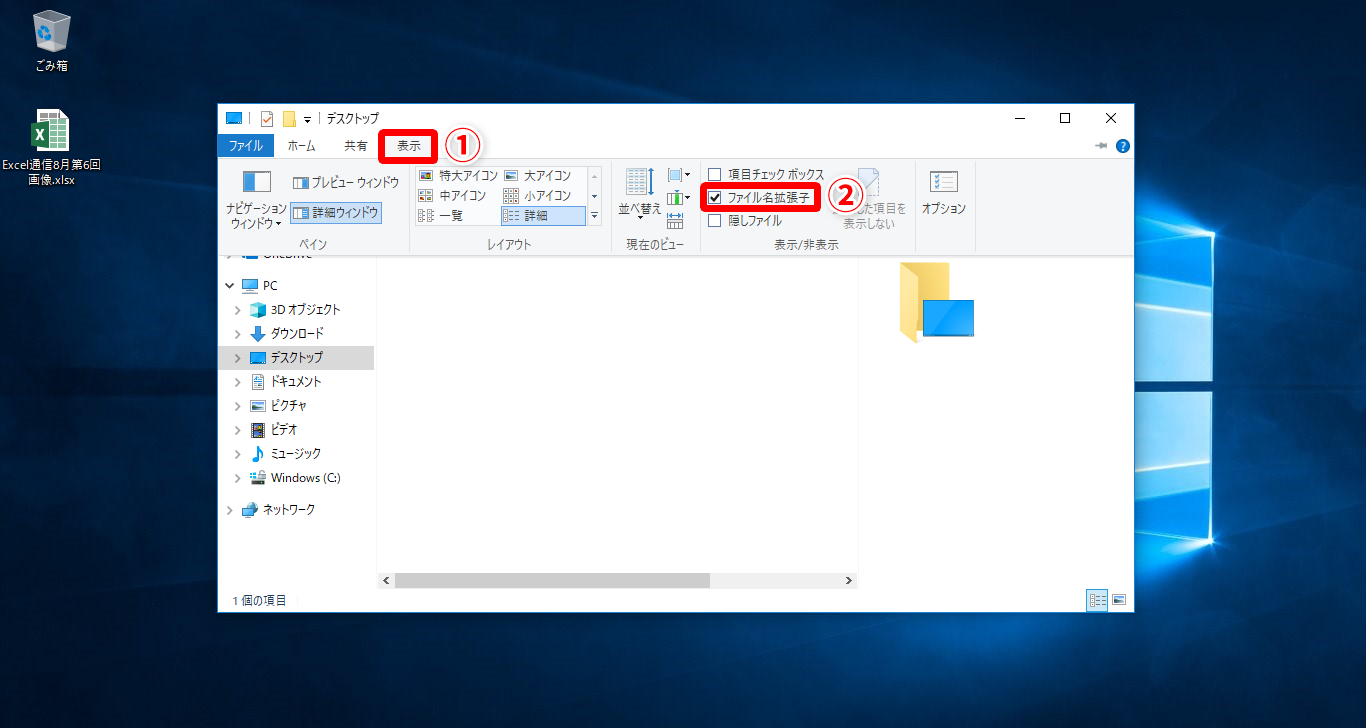
Task: Open the ファイル tab
Action: point(245,146)
